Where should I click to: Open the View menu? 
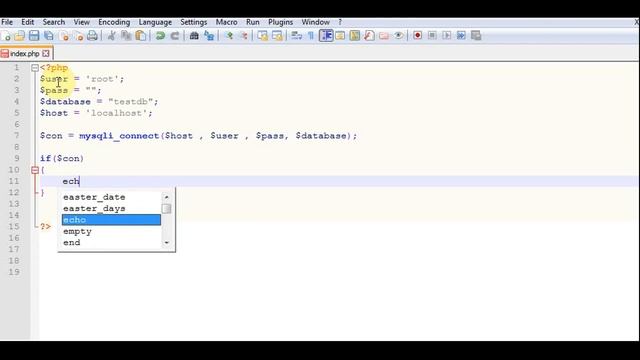[82, 22]
